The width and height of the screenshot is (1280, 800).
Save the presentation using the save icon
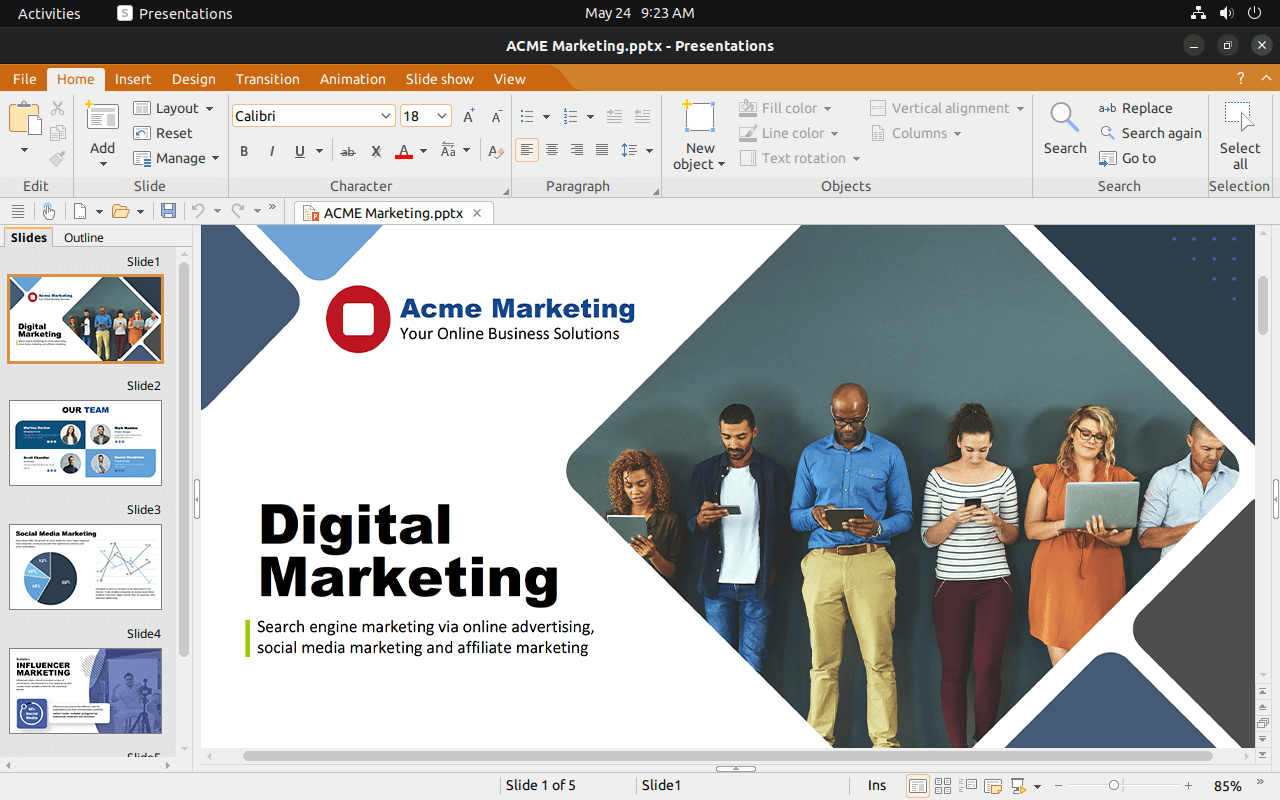(168, 211)
